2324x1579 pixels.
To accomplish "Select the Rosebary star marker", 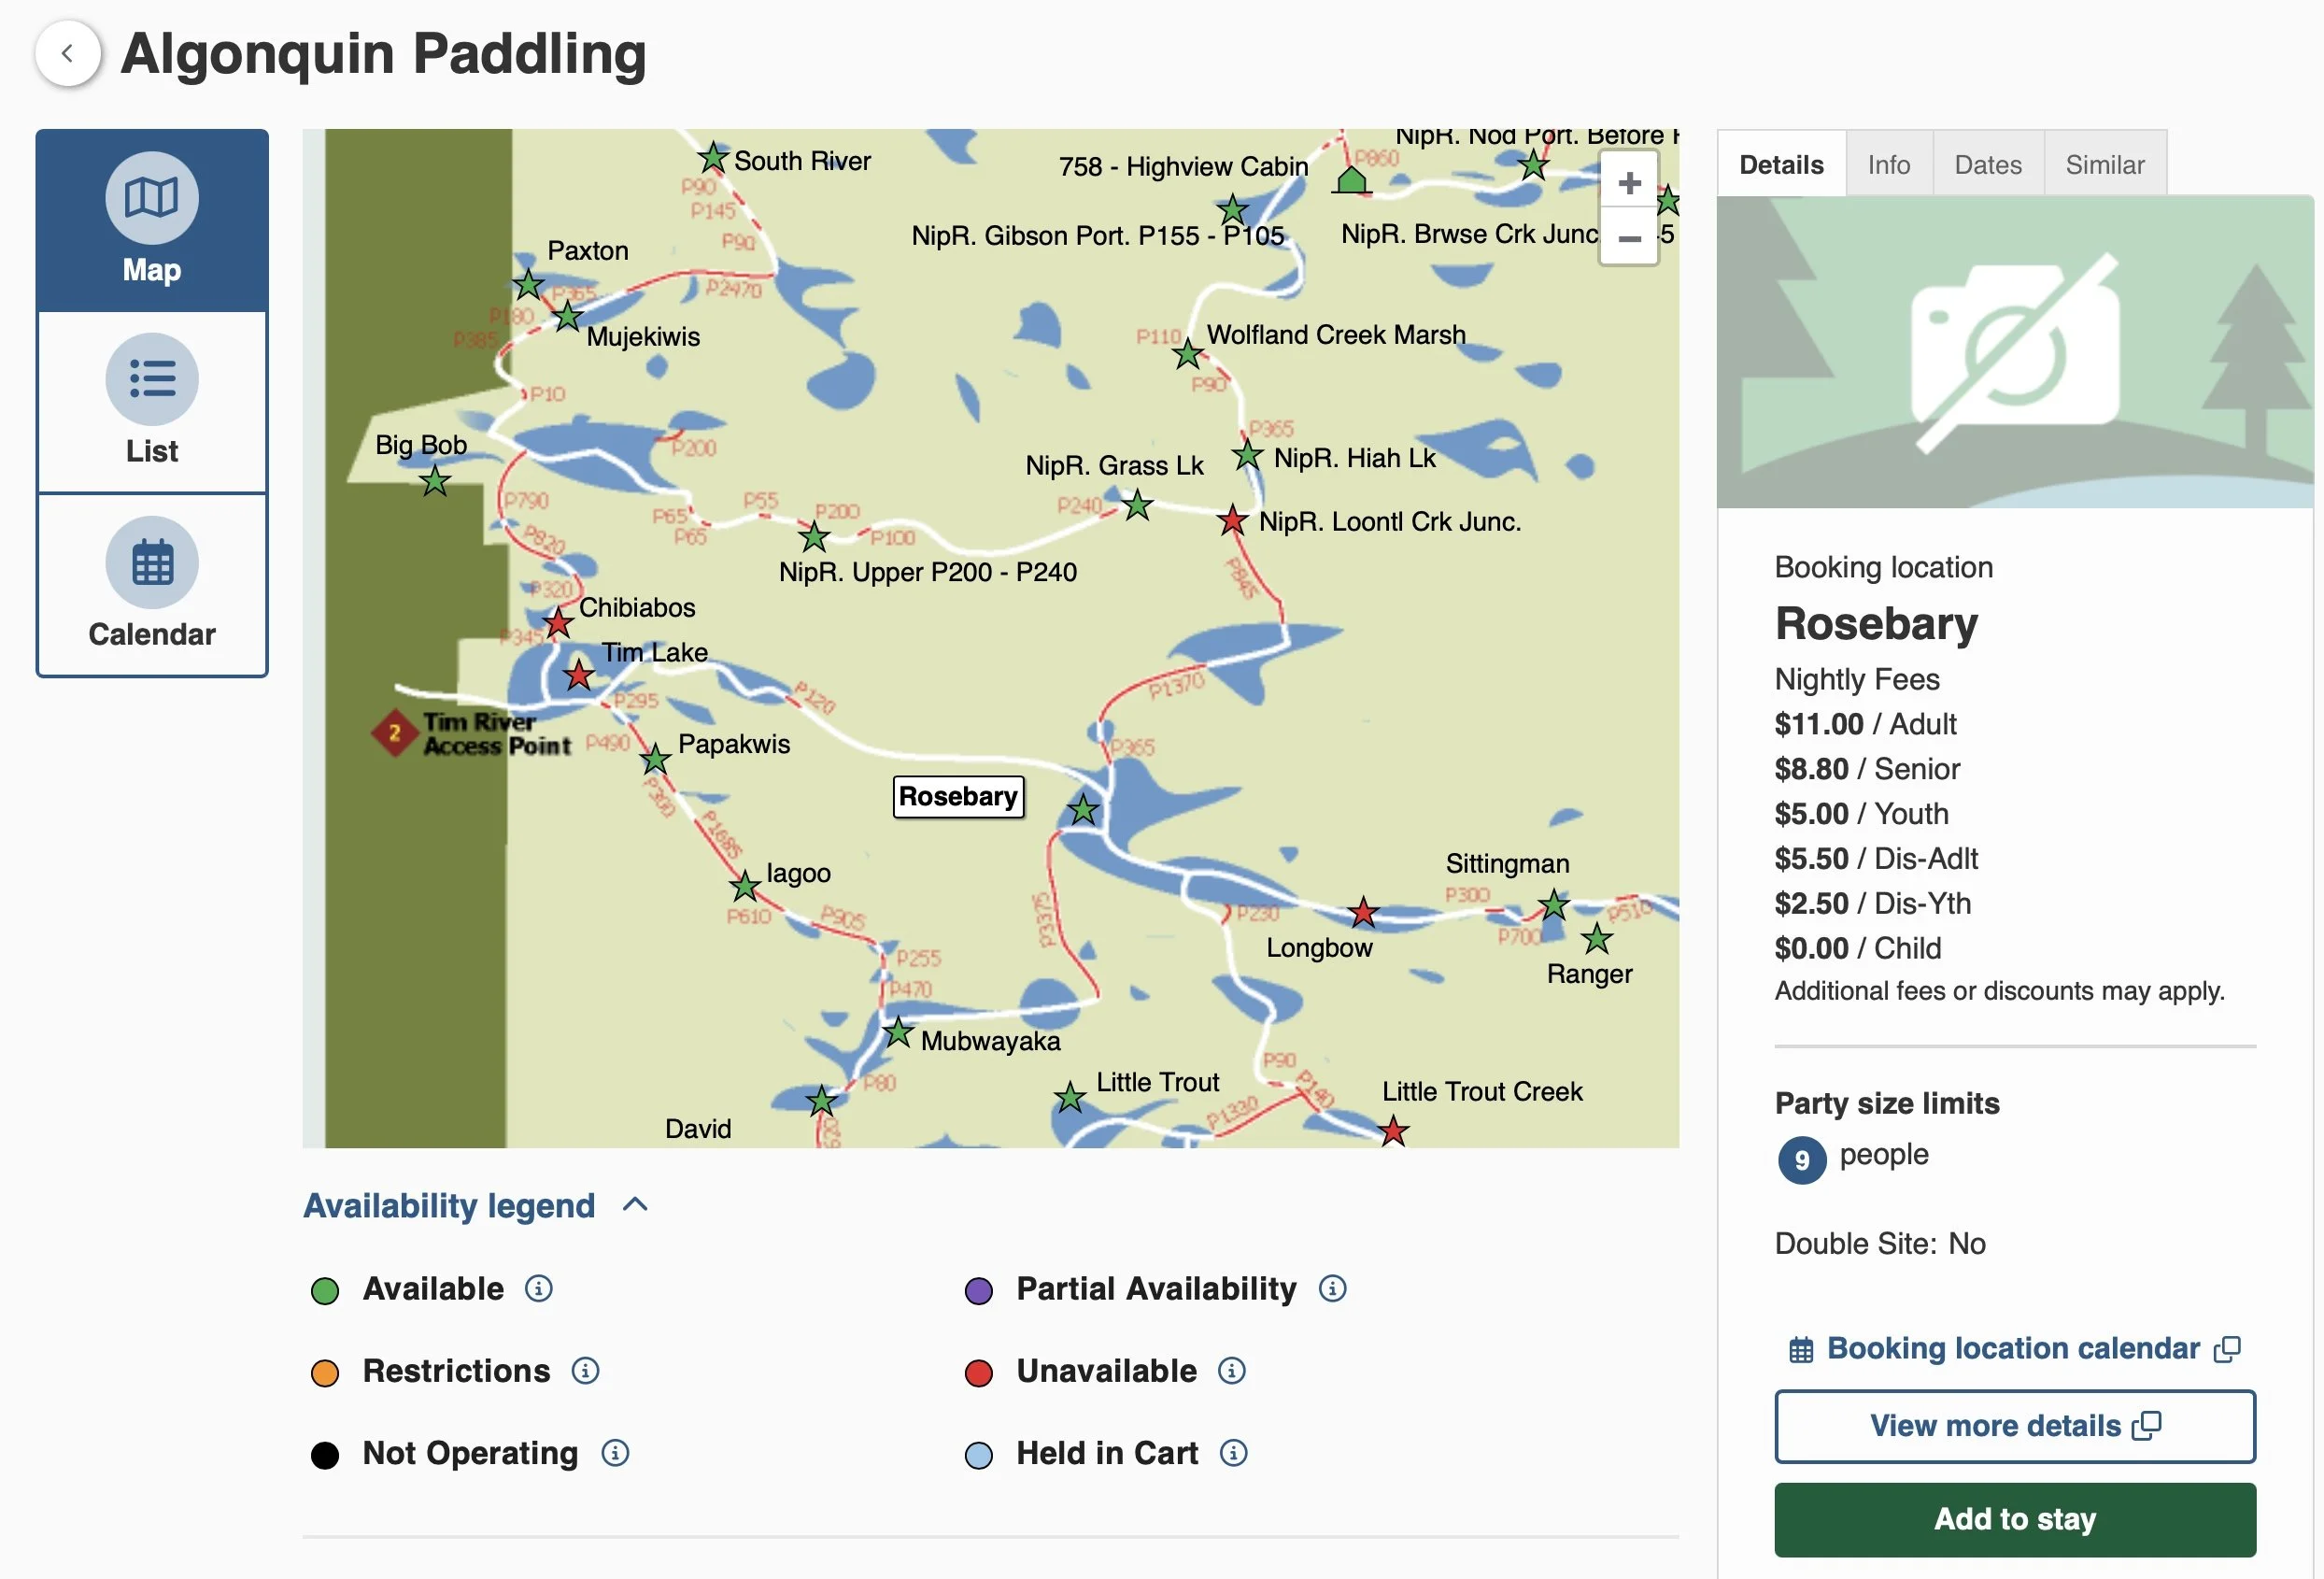I will tap(1082, 809).
